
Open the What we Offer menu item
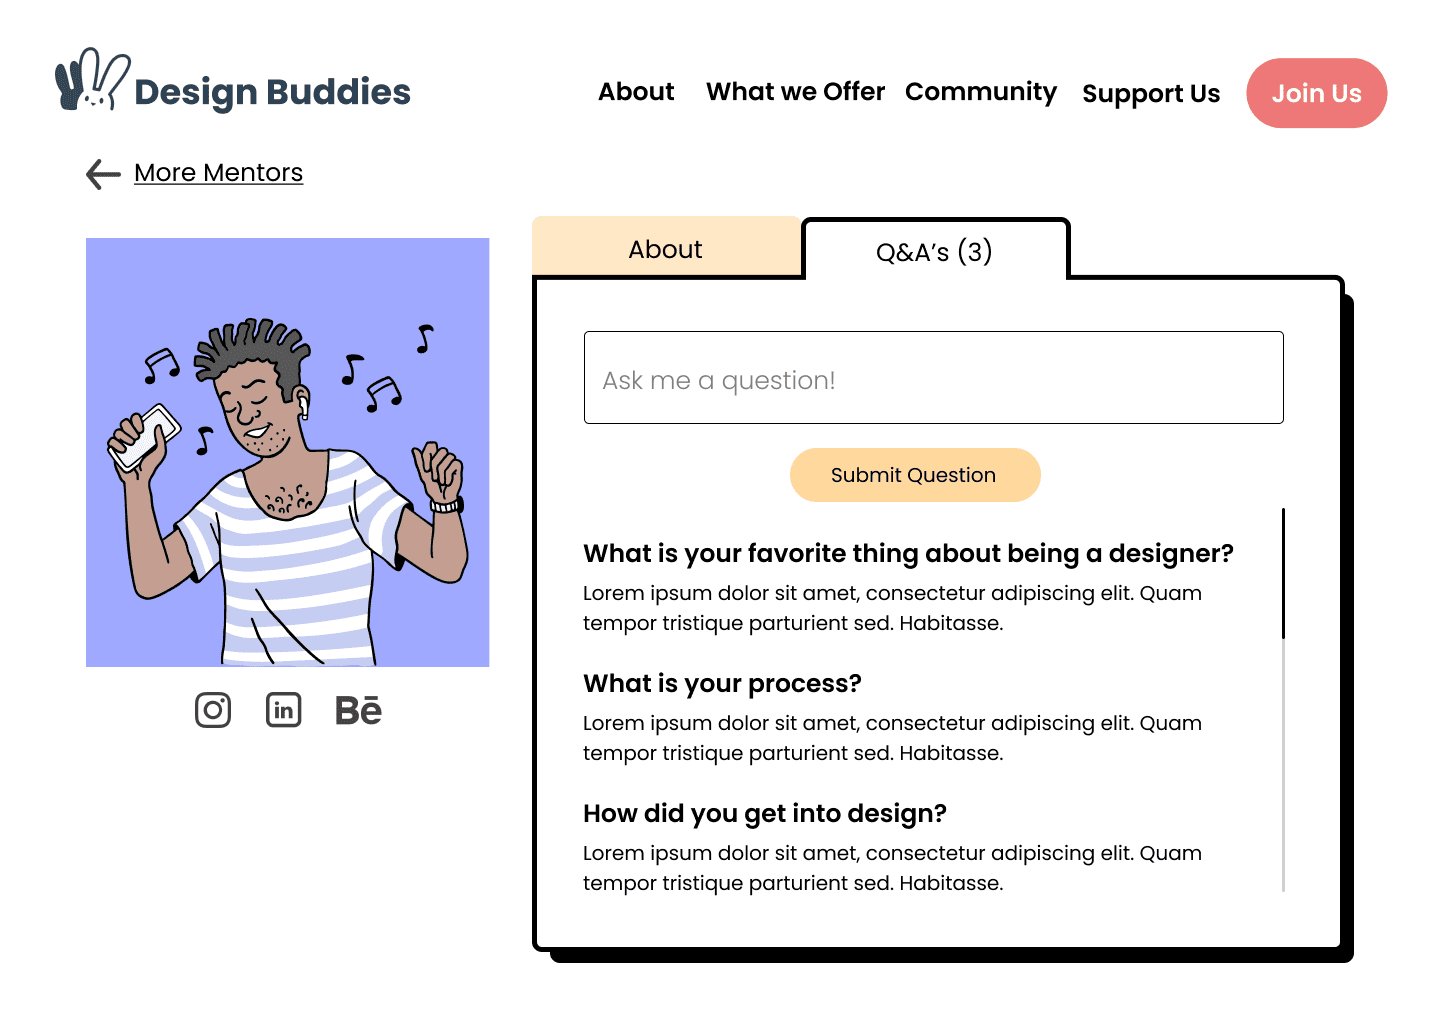tap(795, 92)
